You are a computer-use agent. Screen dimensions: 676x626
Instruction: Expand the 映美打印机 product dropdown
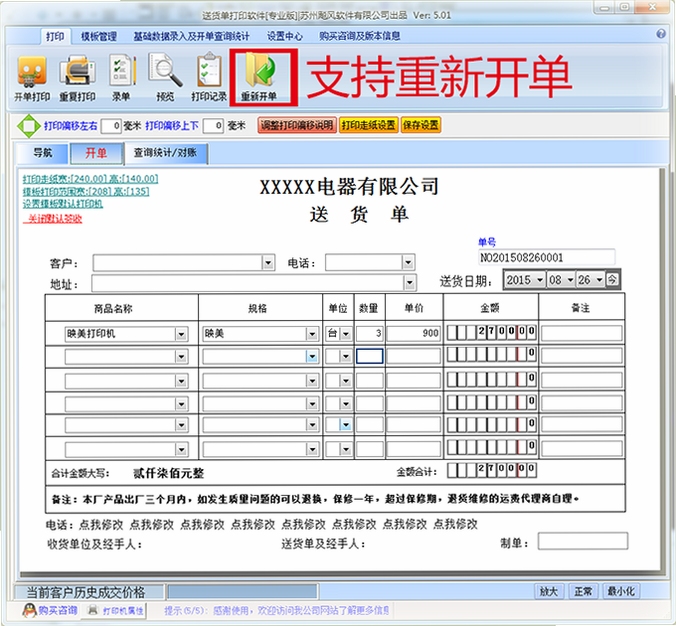click(182, 334)
